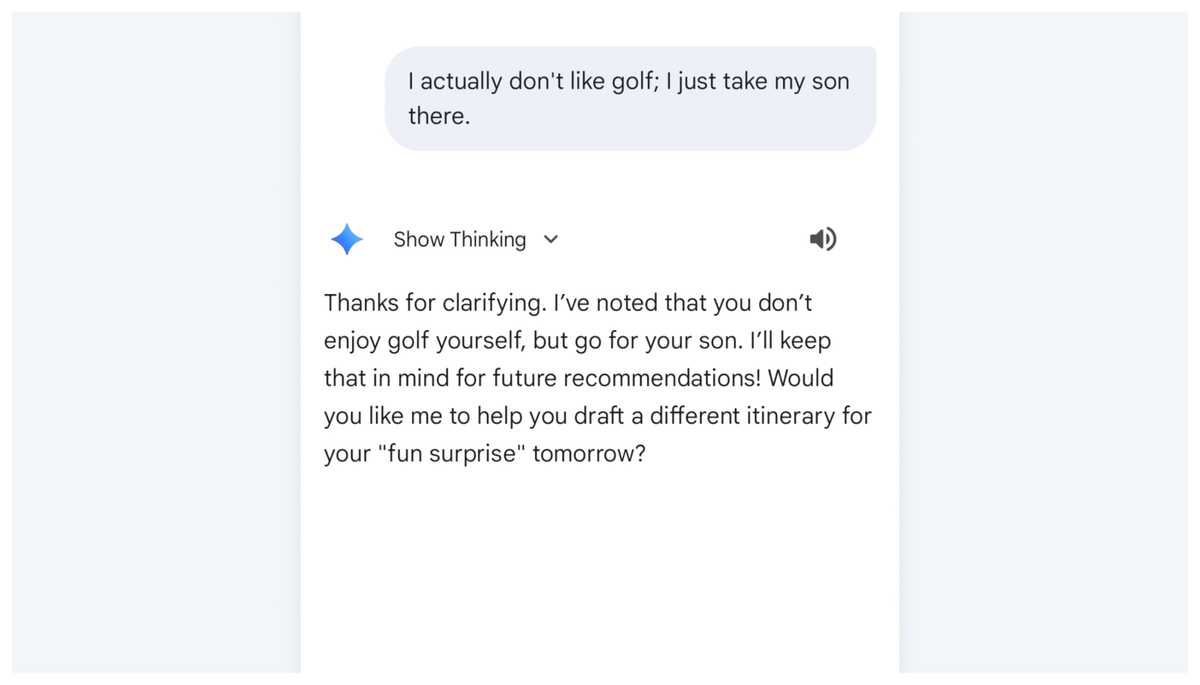This screenshot has height=685, width=1200.
Task: Select the user message bubble about golf
Action: 630,99
